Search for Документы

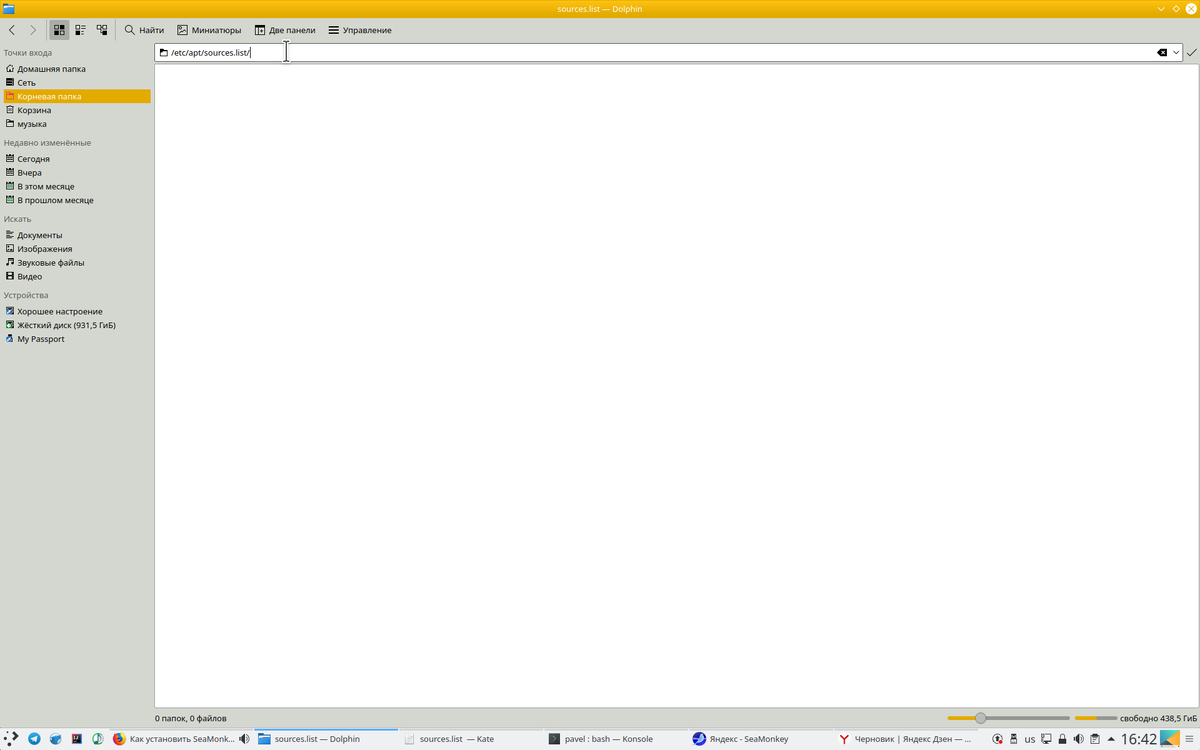pyautogui.click(x=76, y=235)
